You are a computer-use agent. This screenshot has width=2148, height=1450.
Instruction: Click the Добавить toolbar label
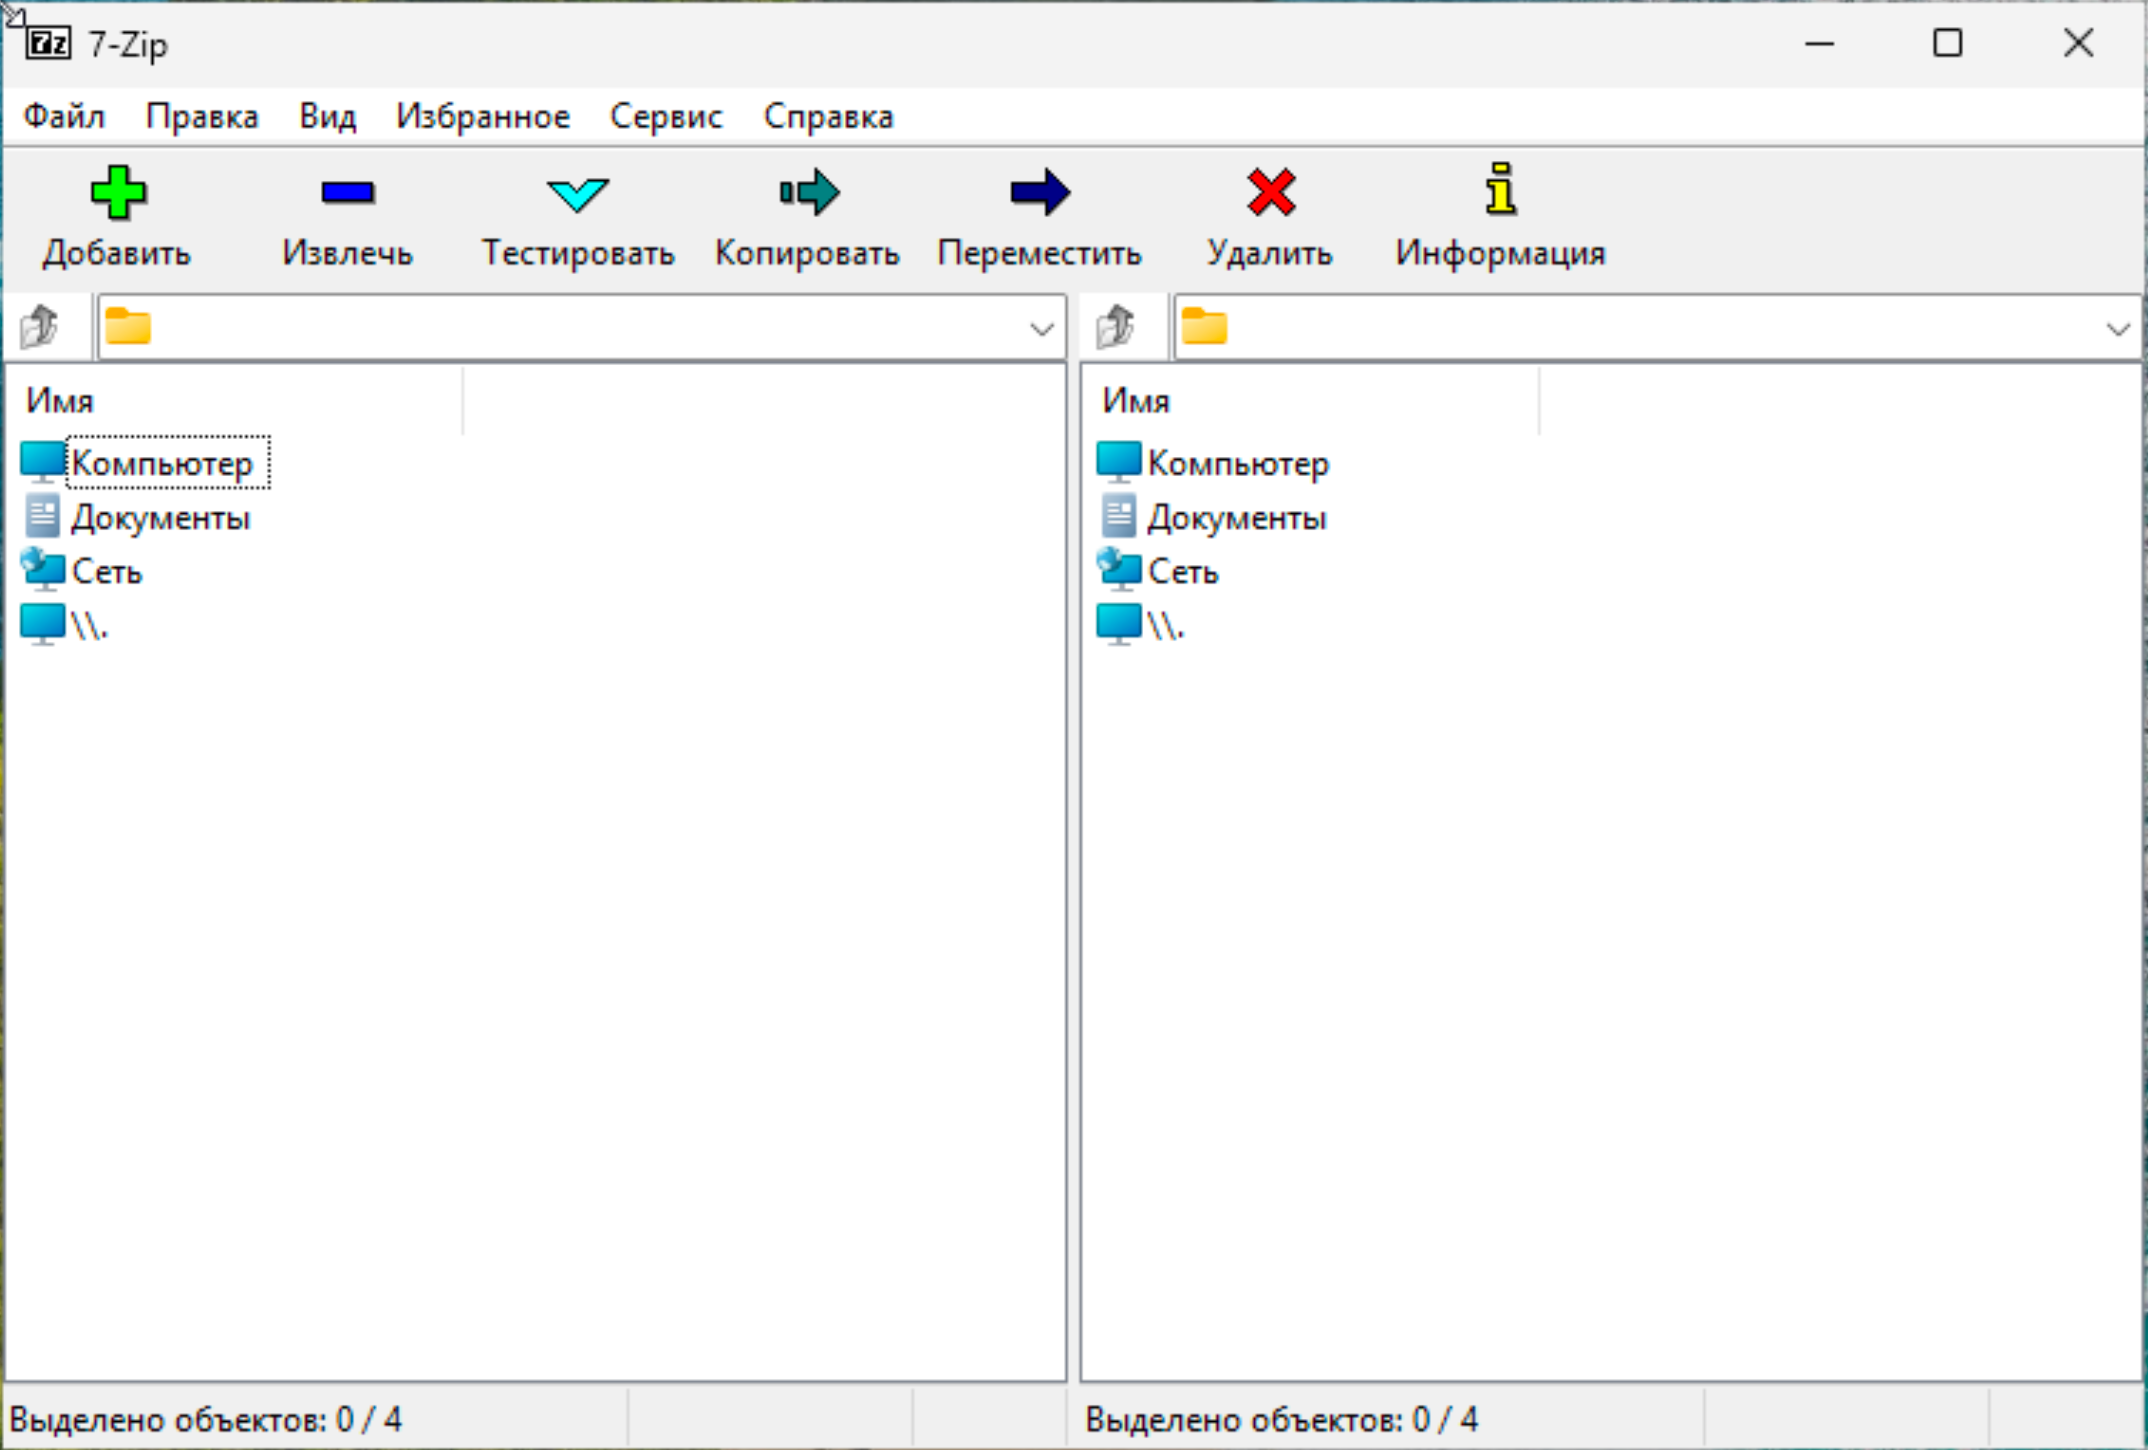click(117, 253)
